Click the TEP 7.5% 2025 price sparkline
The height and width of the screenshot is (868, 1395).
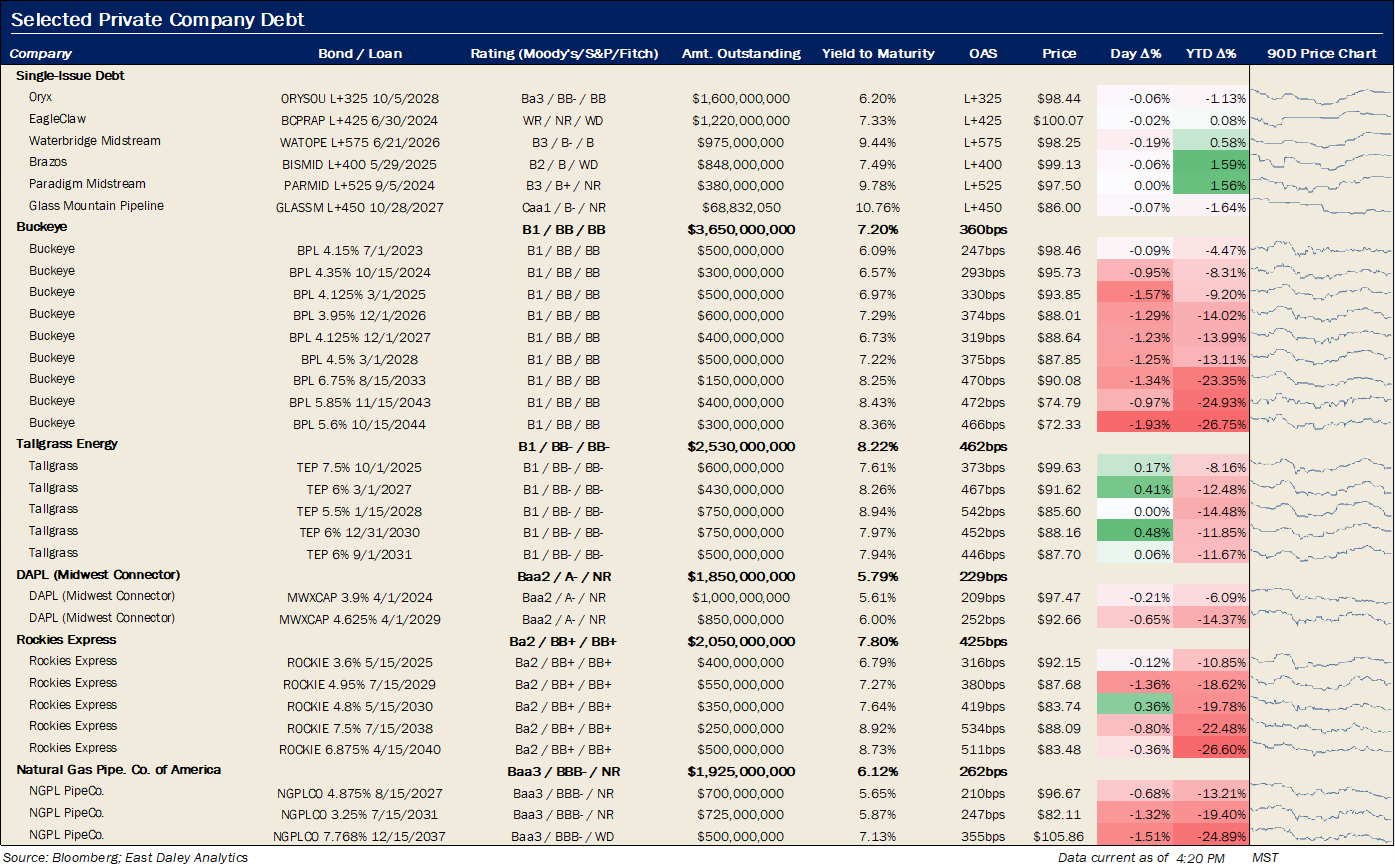(1322, 466)
